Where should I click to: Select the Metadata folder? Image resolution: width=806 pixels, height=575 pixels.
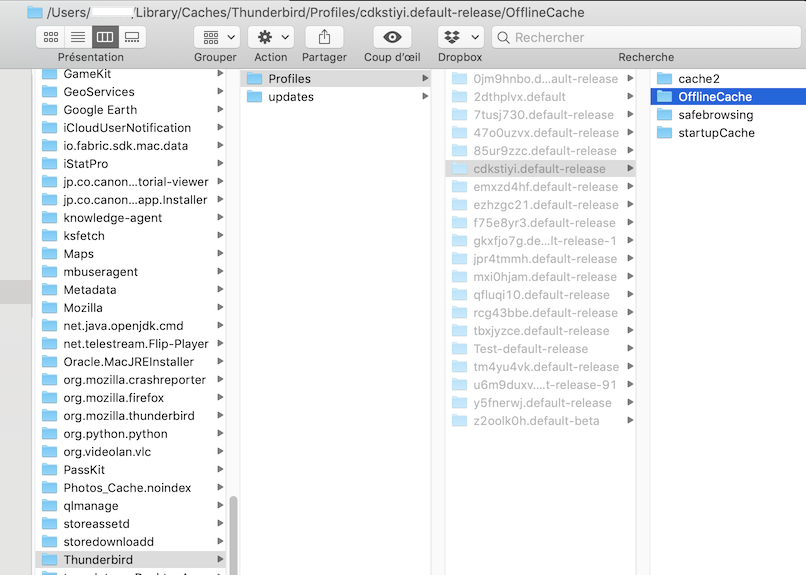131,289
